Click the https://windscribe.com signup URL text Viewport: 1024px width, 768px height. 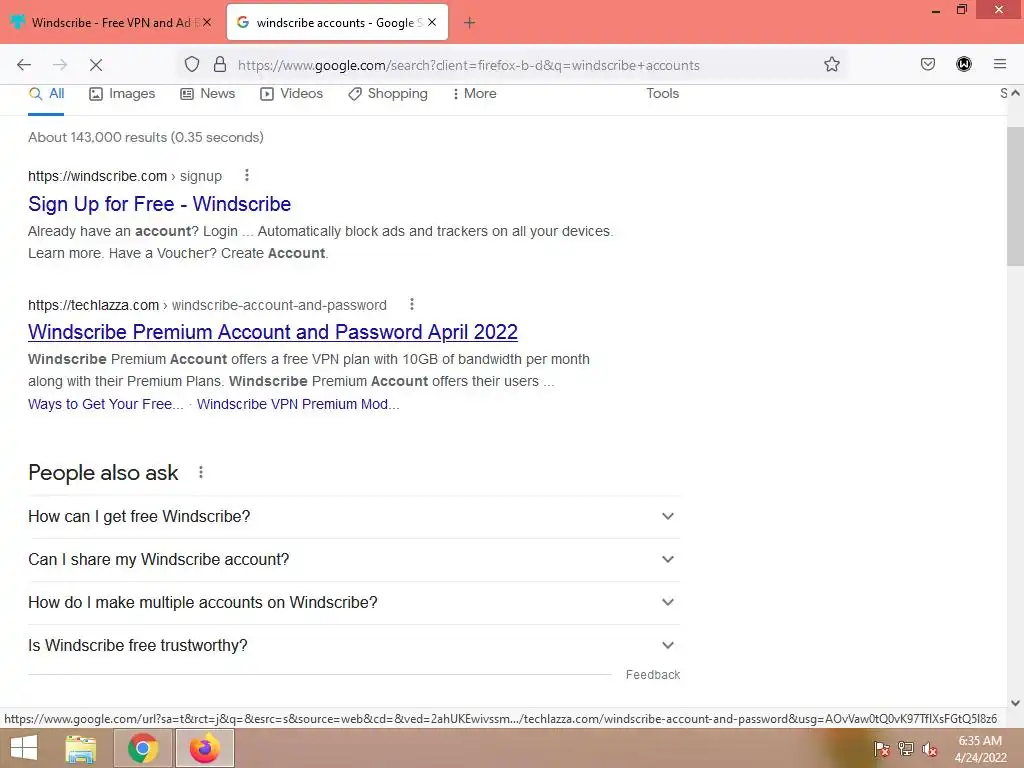pos(125,176)
